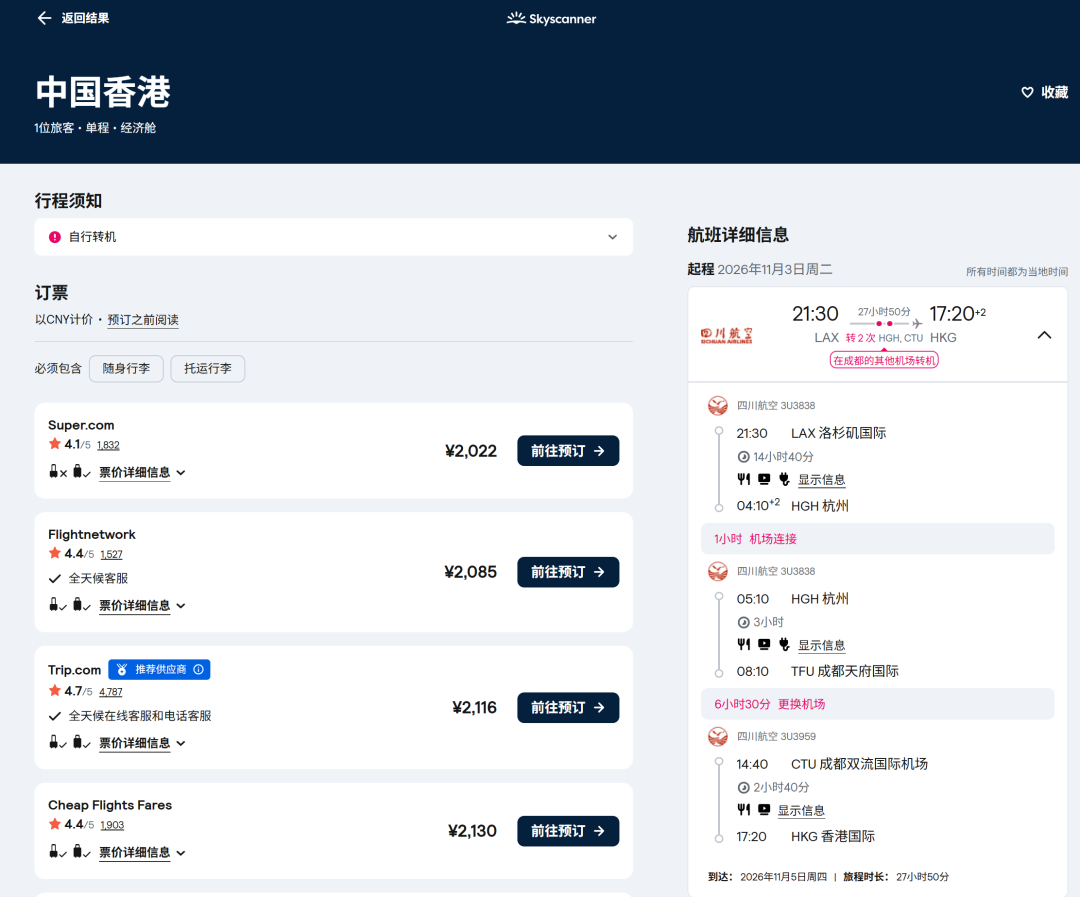This screenshot has height=897, width=1080.
Task: Click the 收藏 save label
Action: click(1054, 92)
